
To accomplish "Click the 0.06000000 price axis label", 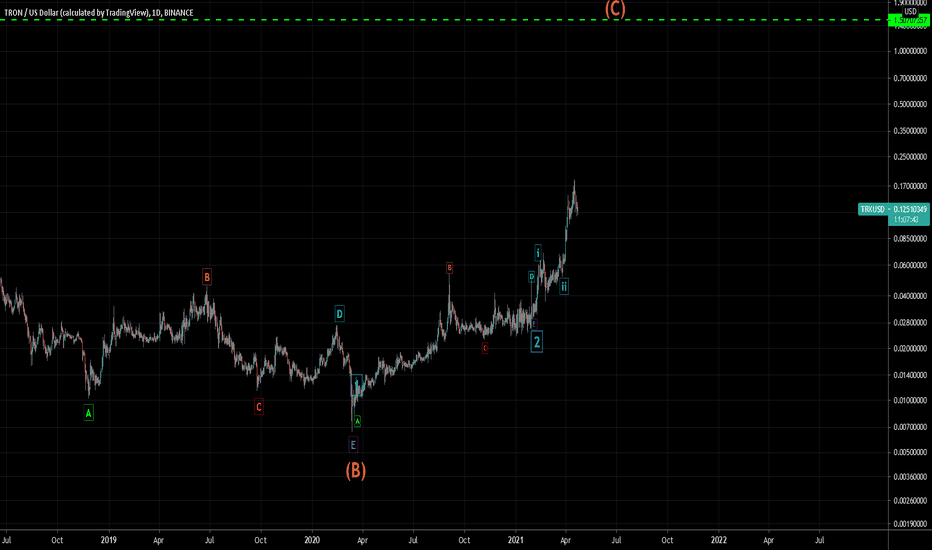I will [910, 265].
